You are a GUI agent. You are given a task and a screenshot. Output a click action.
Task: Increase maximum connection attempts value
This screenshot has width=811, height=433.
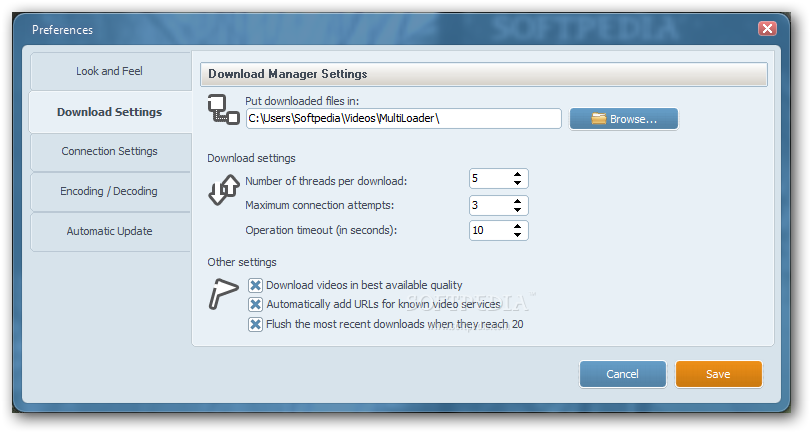[x=517, y=200]
